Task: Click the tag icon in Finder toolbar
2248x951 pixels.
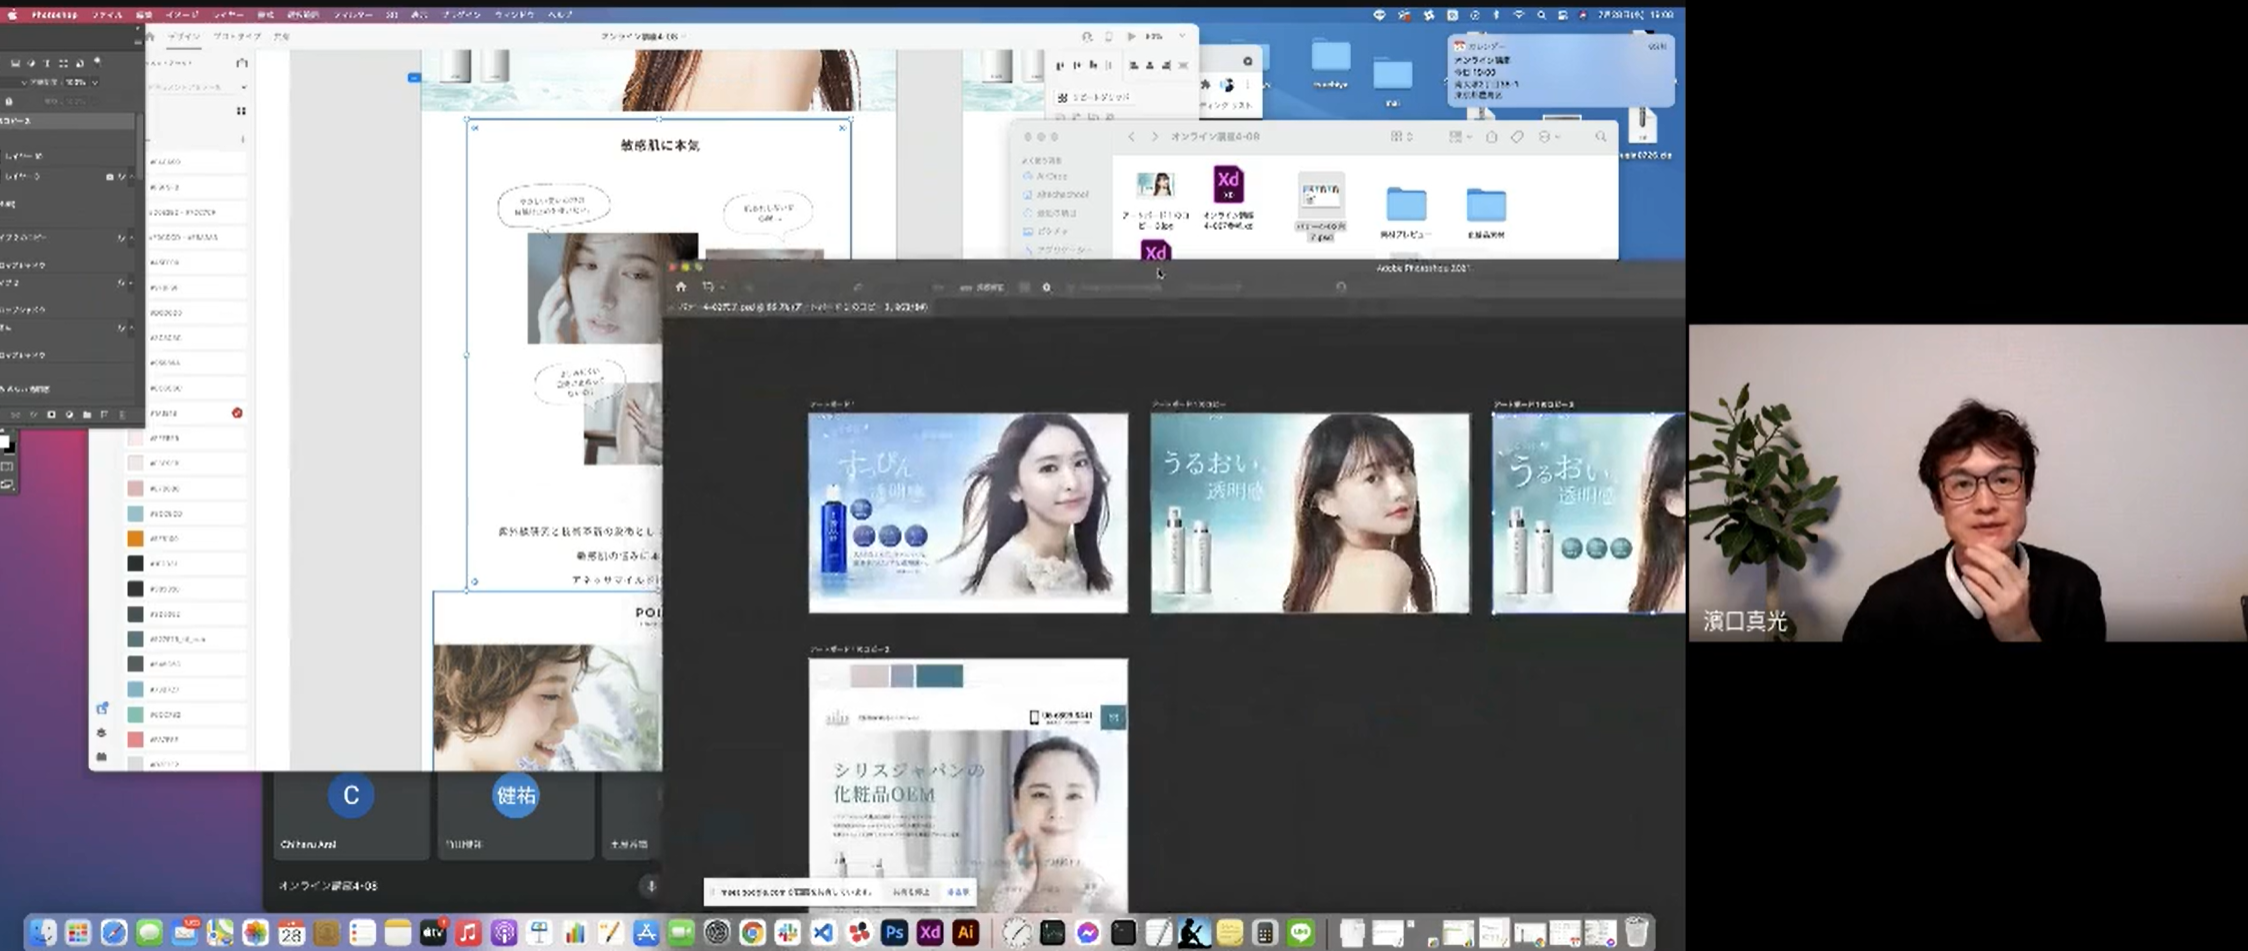Action: tap(1517, 137)
